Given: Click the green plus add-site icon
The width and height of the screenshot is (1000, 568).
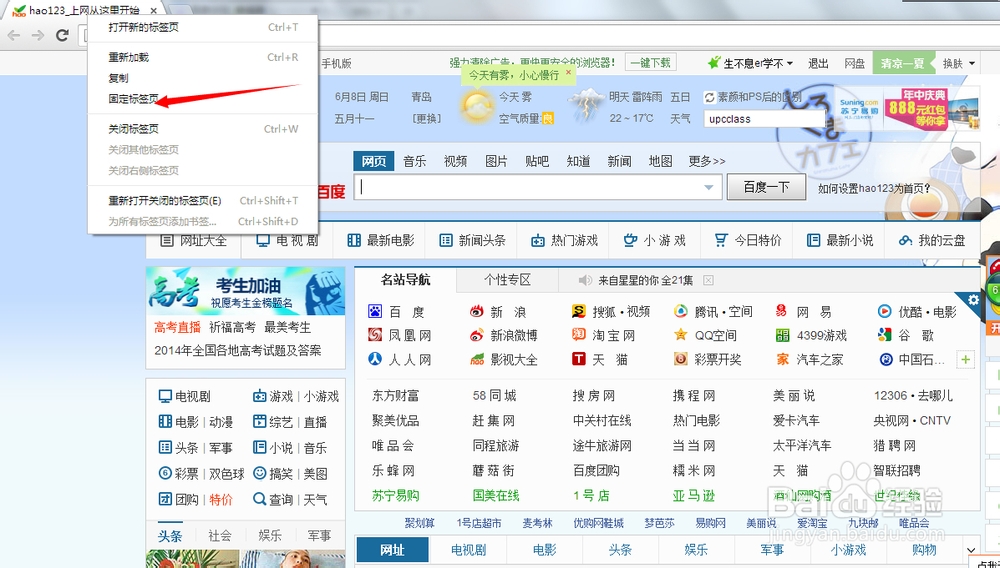Looking at the screenshot, I should pos(966,360).
